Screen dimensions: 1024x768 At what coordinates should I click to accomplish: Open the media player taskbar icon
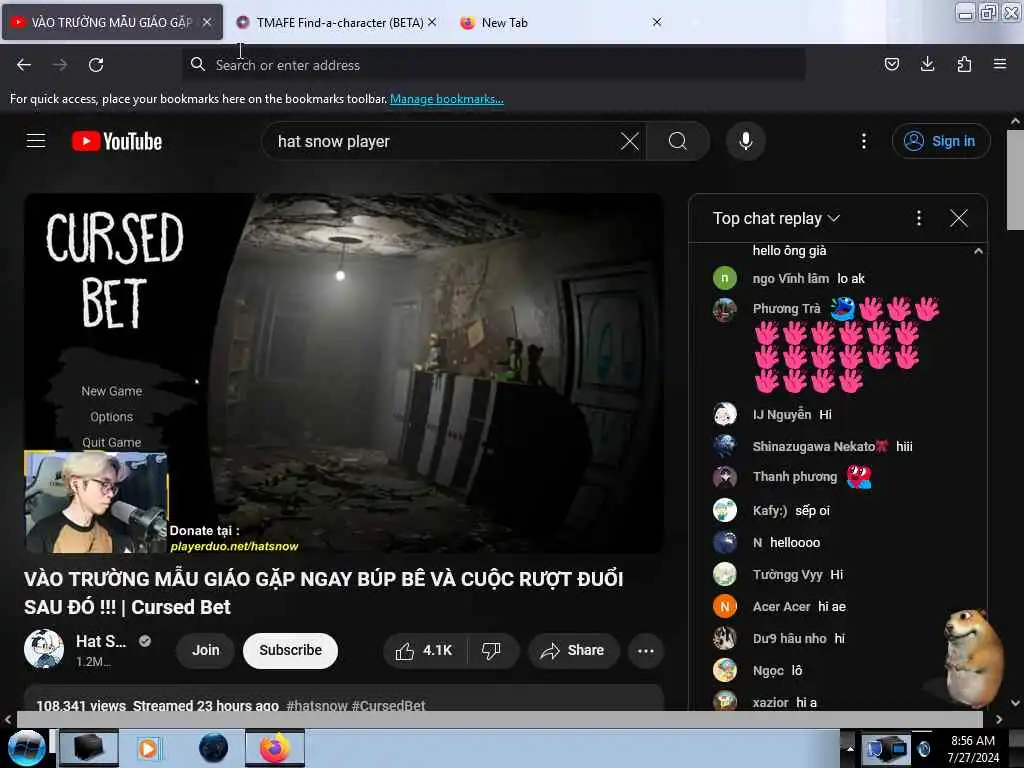coord(148,748)
